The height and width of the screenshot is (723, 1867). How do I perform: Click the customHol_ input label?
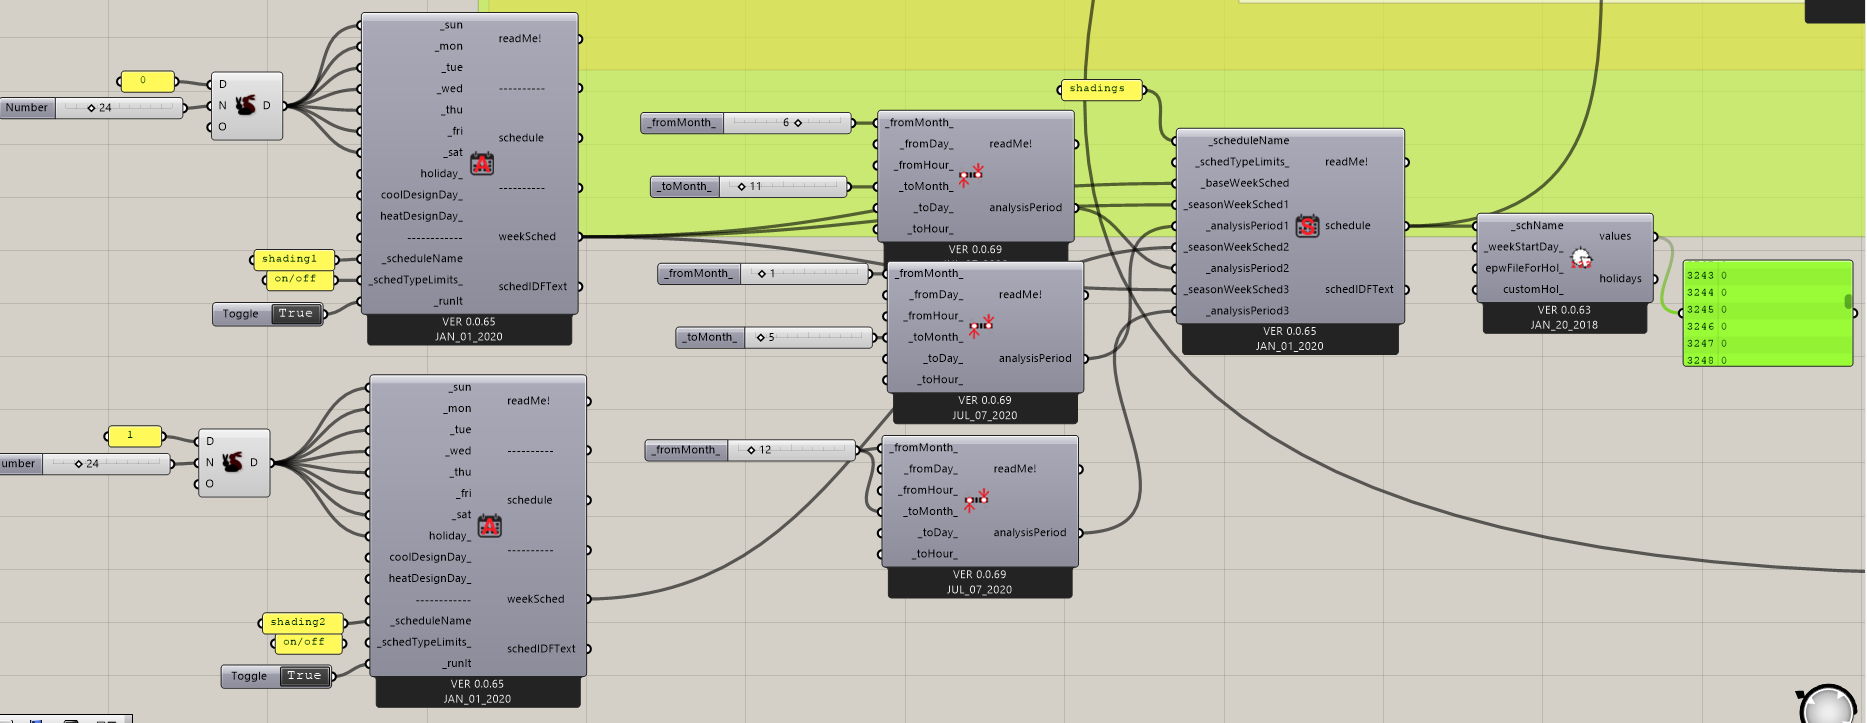click(x=1533, y=290)
